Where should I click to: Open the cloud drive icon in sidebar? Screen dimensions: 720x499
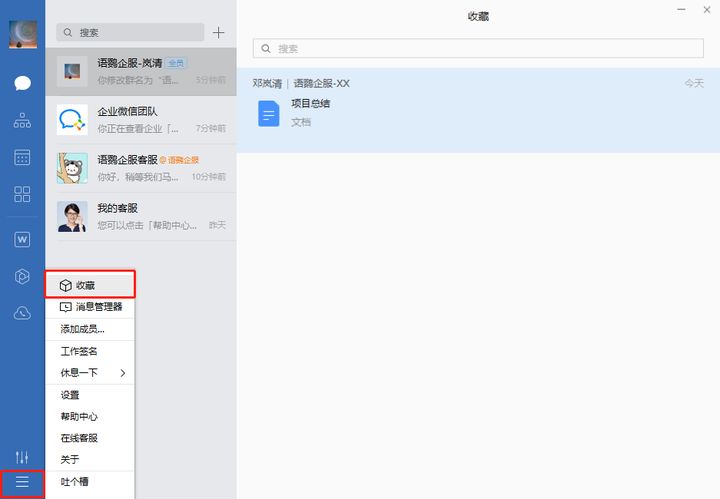coord(22,313)
